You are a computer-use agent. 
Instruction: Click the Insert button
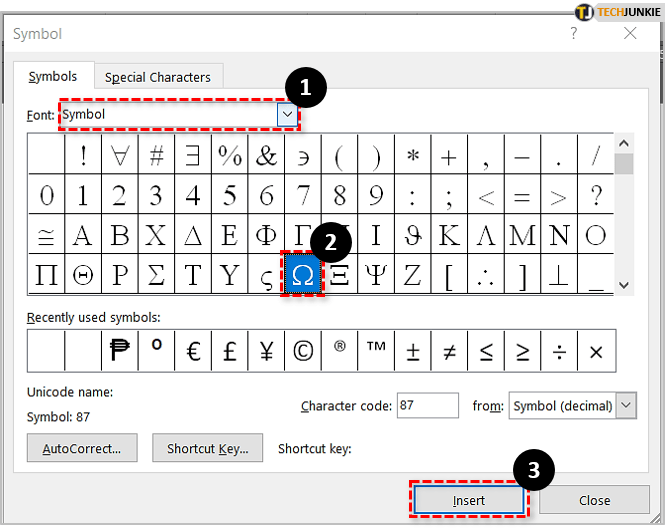467,500
